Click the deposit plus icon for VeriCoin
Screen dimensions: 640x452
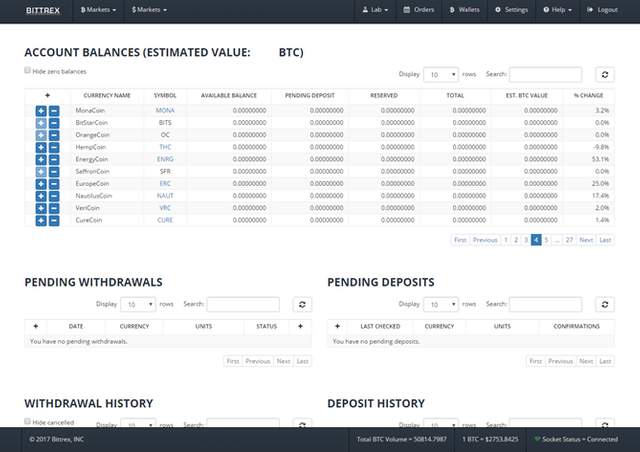tap(41, 209)
